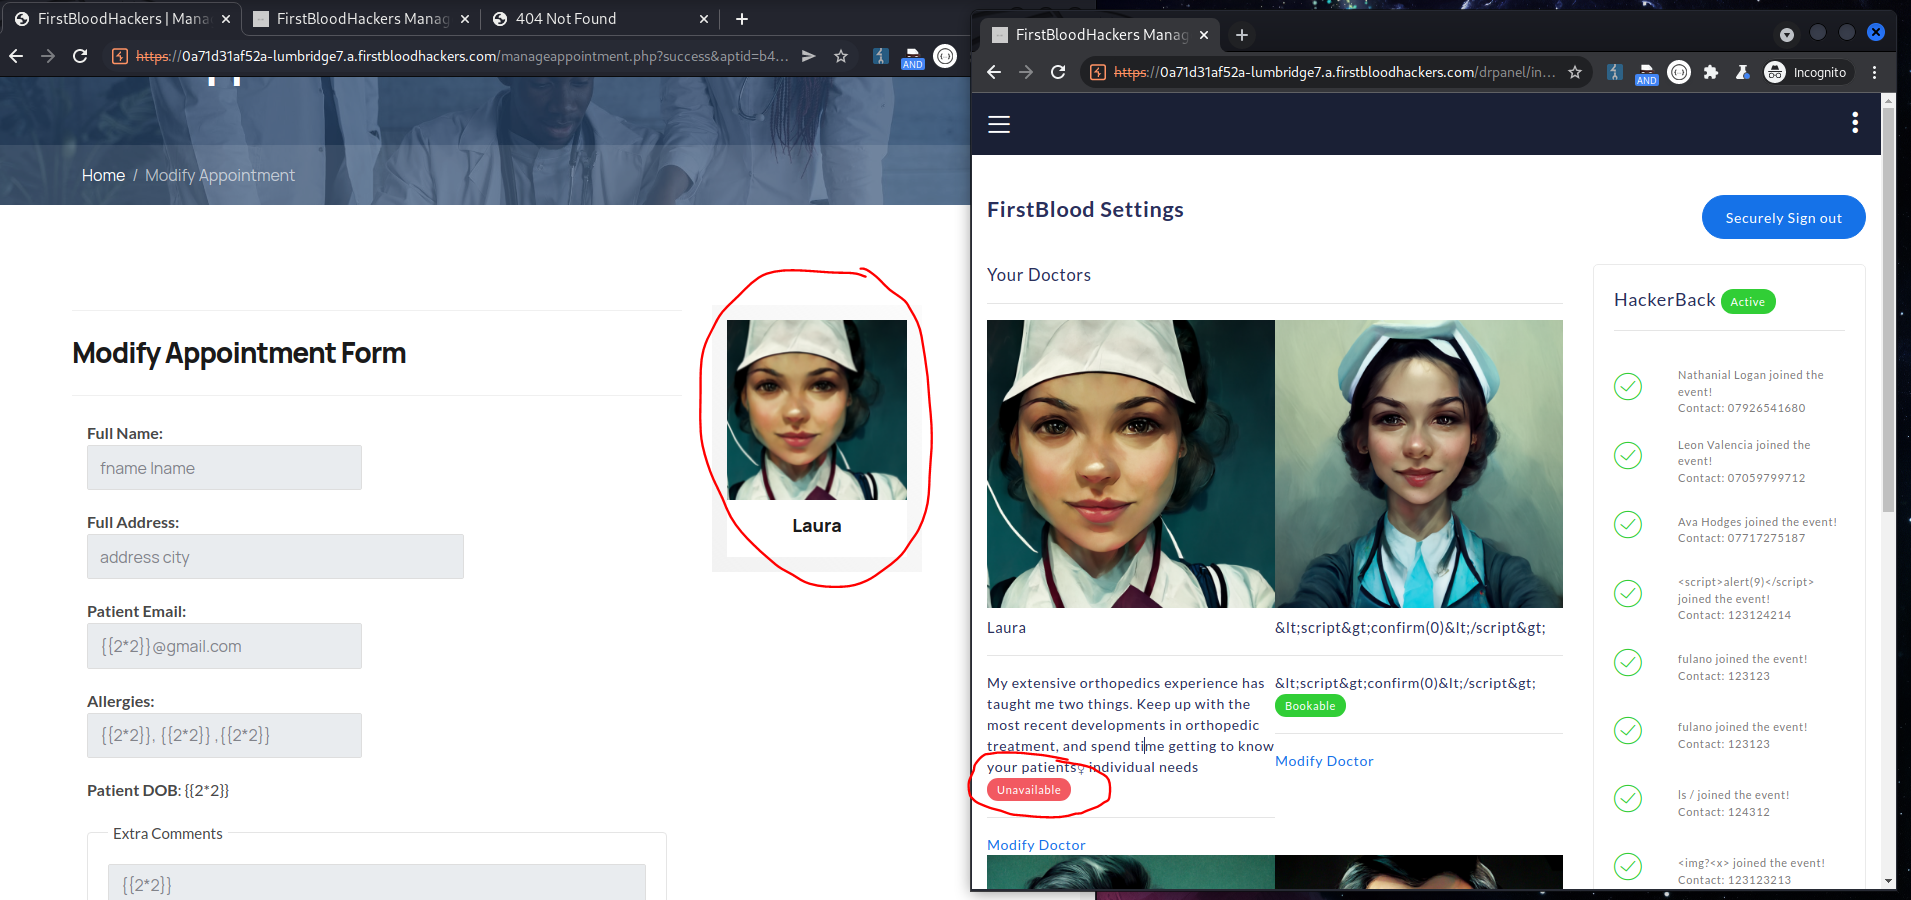
Task: Click Modify Doctor link under the script-named doctor
Action: point(1324,761)
